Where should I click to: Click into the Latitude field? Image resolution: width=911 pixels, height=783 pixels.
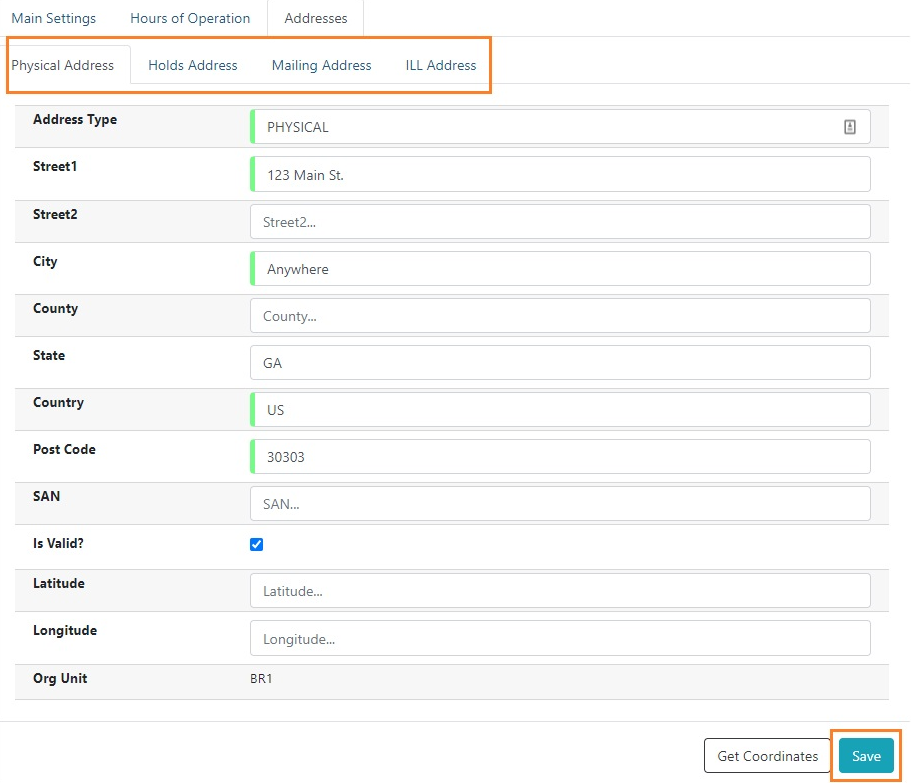(x=560, y=591)
